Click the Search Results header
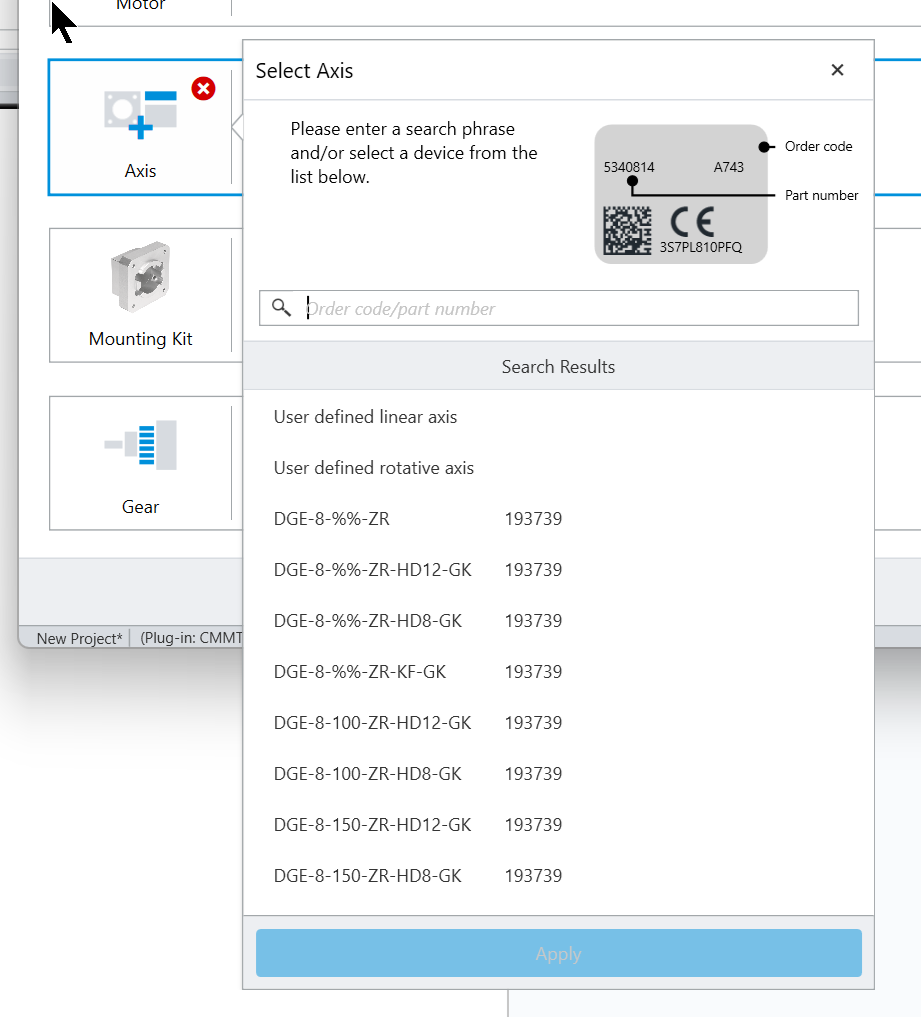 click(x=559, y=366)
